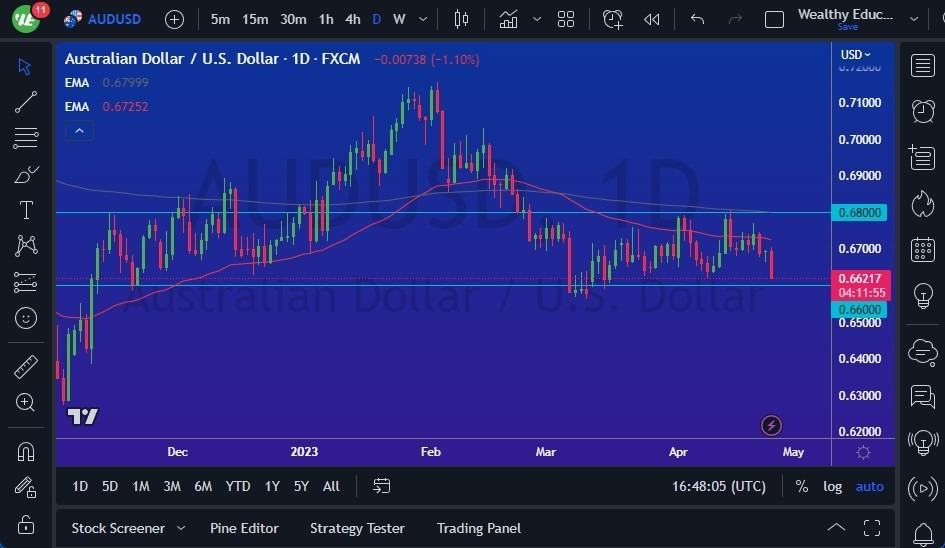The height and width of the screenshot is (548, 945).
Task: Open the emoji icons tool
Action: pos(25,318)
